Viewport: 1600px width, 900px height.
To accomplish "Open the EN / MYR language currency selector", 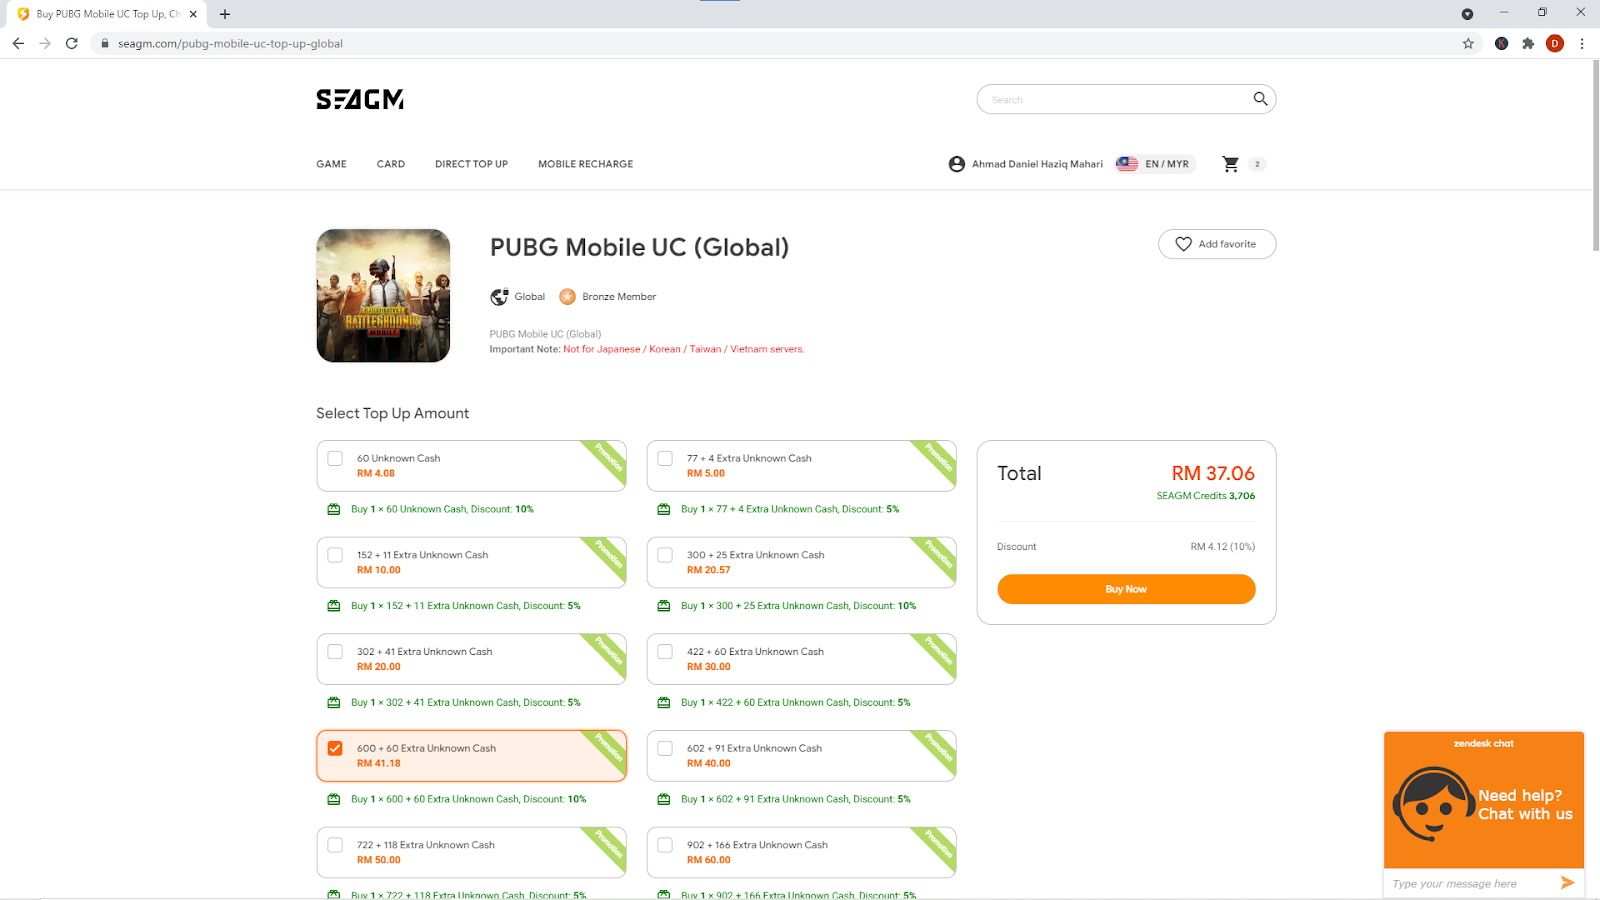I will pyautogui.click(x=1155, y=164).
